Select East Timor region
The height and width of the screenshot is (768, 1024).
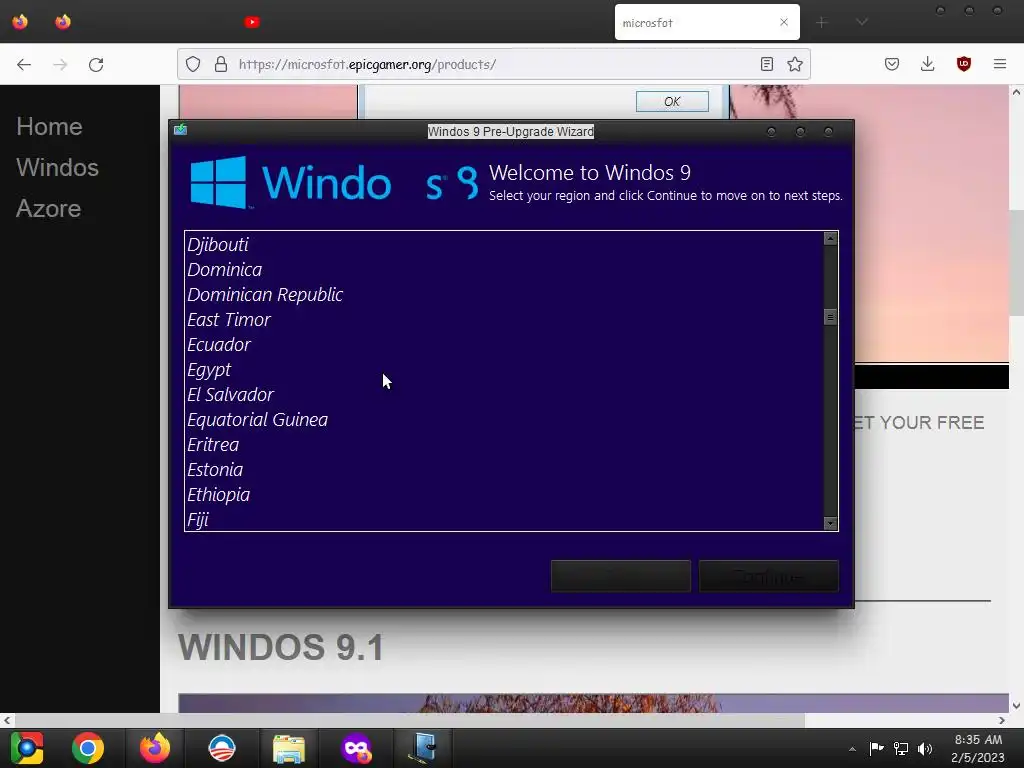[x=504, y=319]
